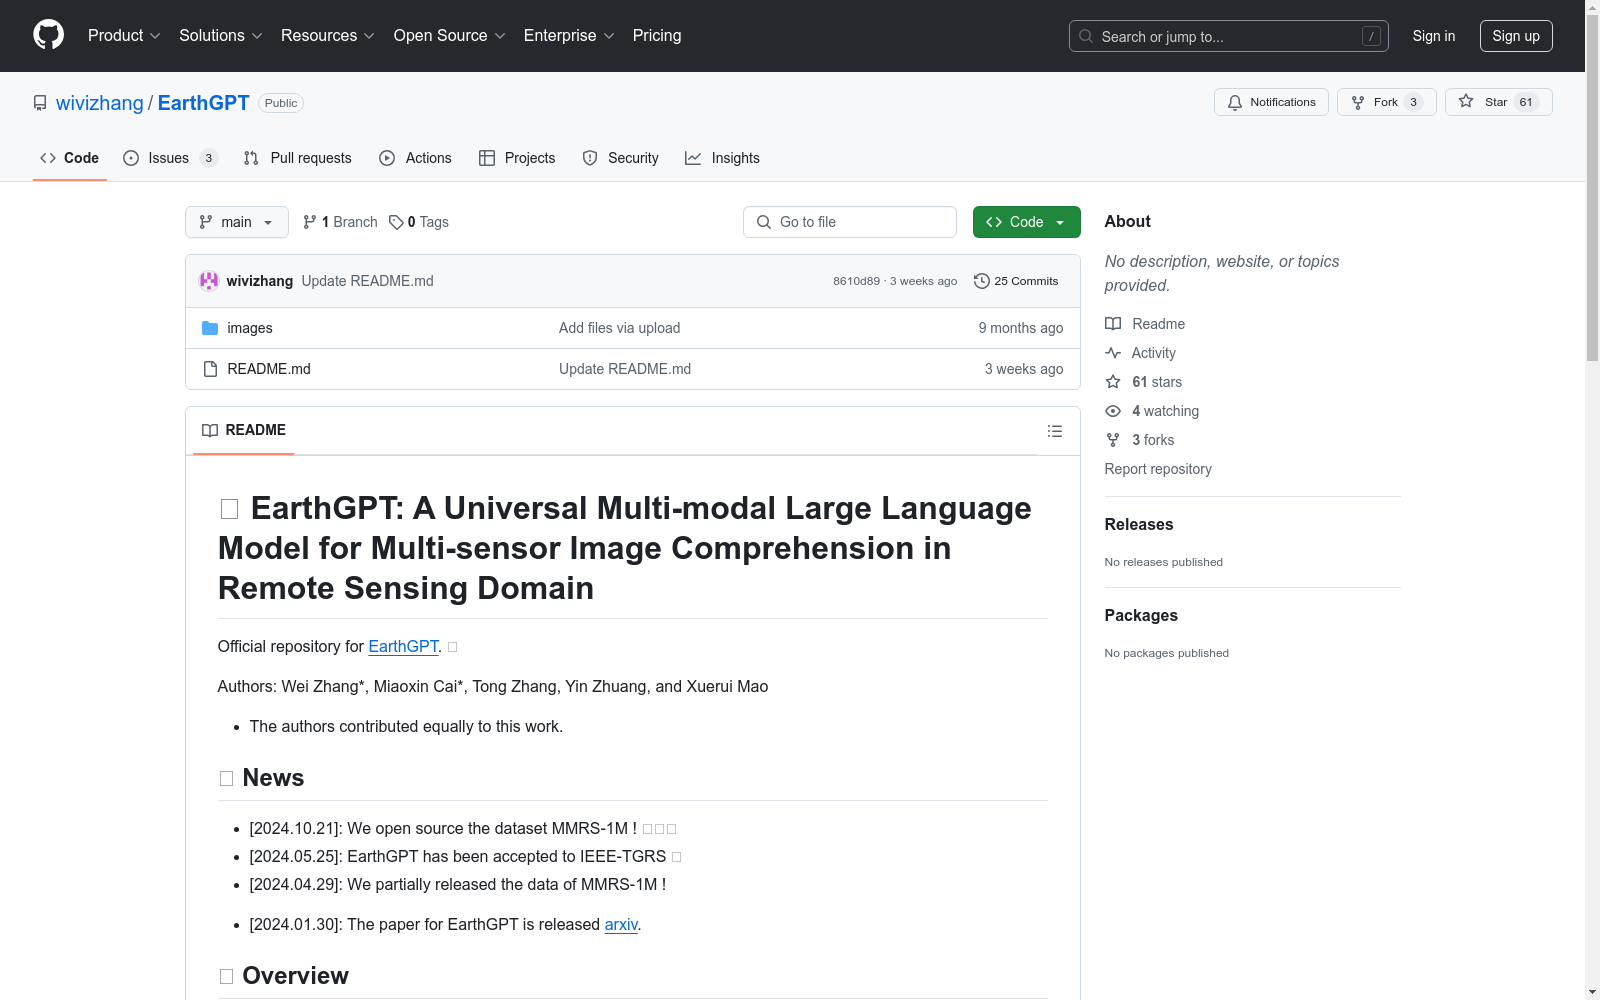Open the Packages section heading
Image resolution: width=1600 pixels, height=1000 pixels.
(x=1141, y=615)
